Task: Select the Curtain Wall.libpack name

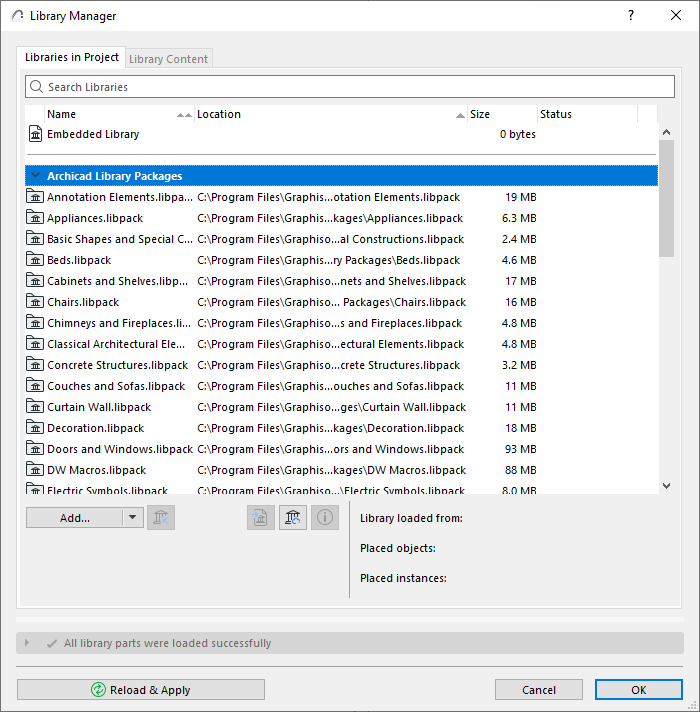Action: (x=99, y=406)
